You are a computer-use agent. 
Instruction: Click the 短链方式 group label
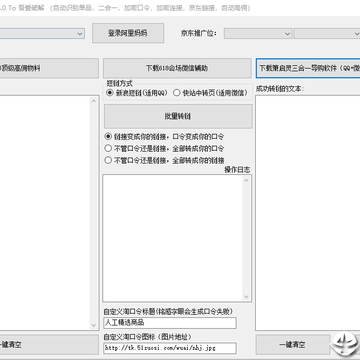(119, 83)
